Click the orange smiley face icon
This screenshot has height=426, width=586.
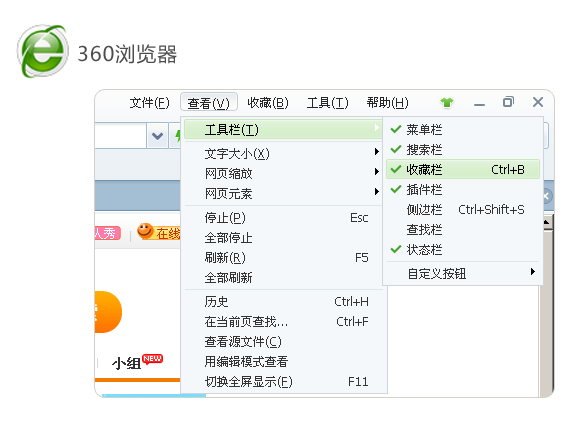tap(145, 231)
